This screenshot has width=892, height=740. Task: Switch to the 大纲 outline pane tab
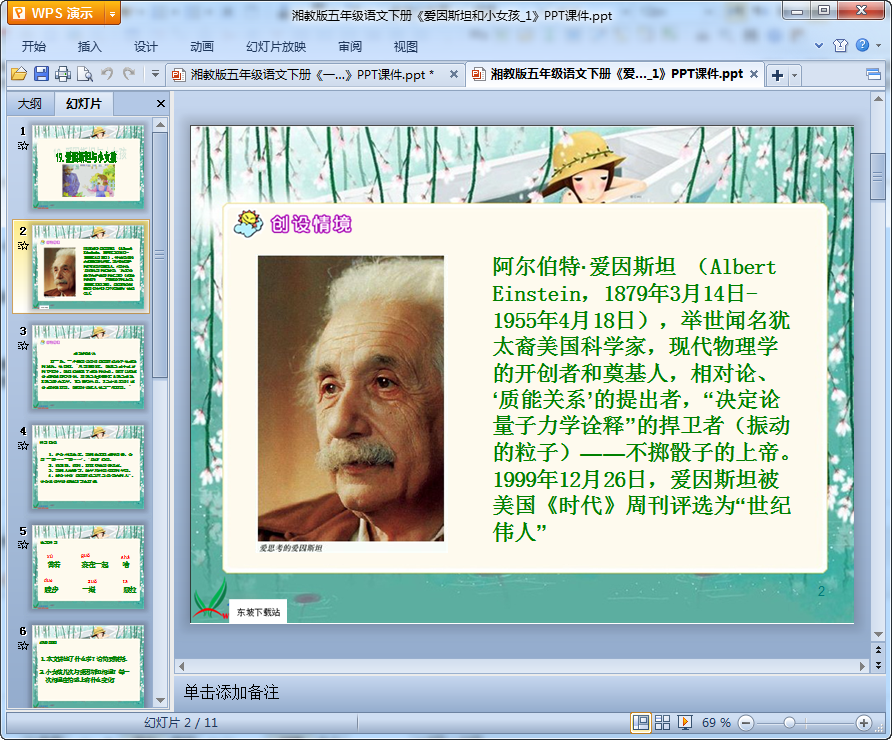pos(30,103)
